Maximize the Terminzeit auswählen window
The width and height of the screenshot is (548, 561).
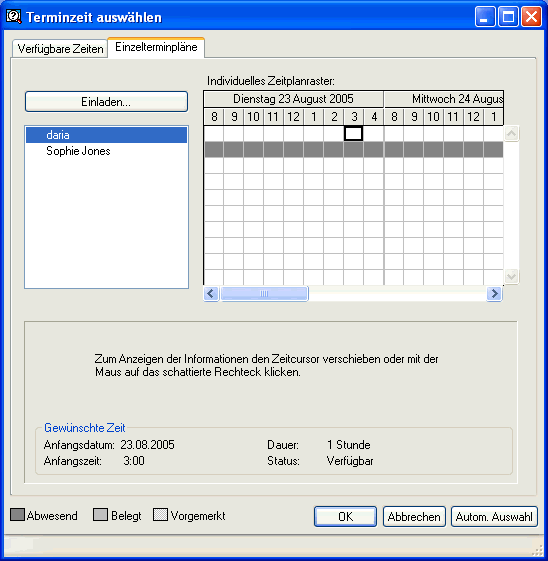coord(508,16)
